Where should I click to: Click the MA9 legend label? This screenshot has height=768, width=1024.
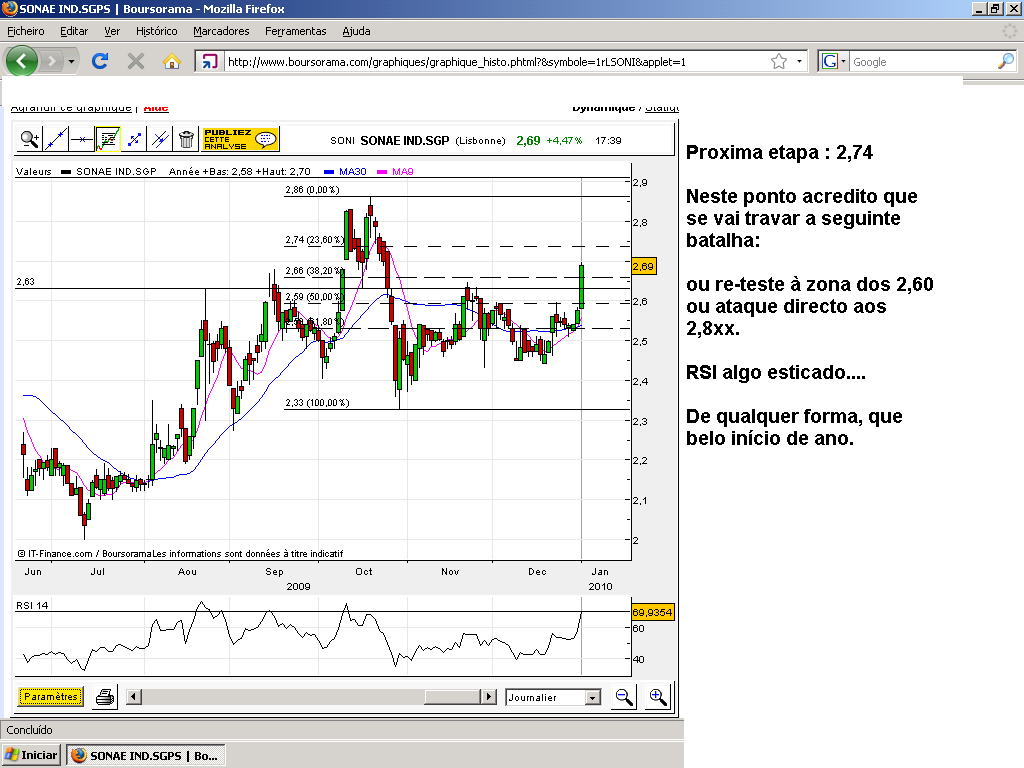402,171
